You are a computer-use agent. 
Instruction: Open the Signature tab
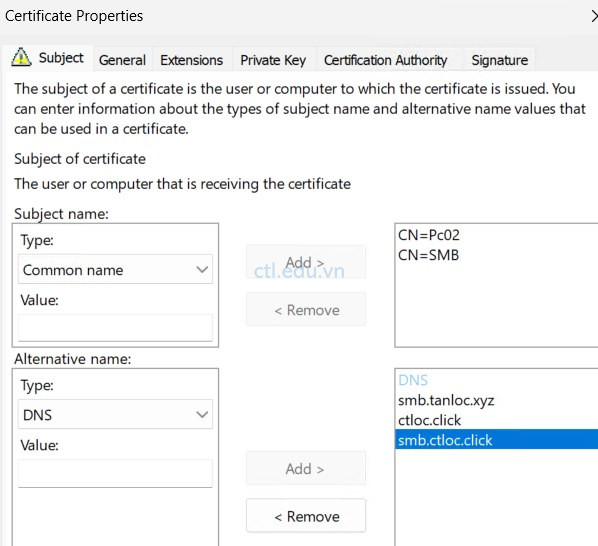pos(500,60)
